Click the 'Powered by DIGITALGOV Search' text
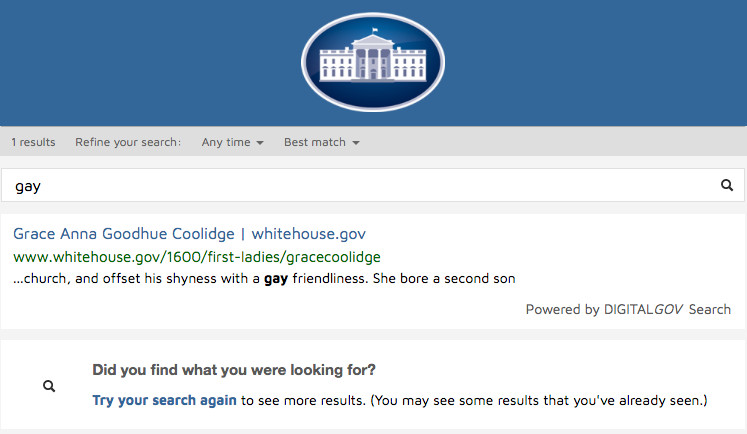The image size is (747, 434). [628, 309]
